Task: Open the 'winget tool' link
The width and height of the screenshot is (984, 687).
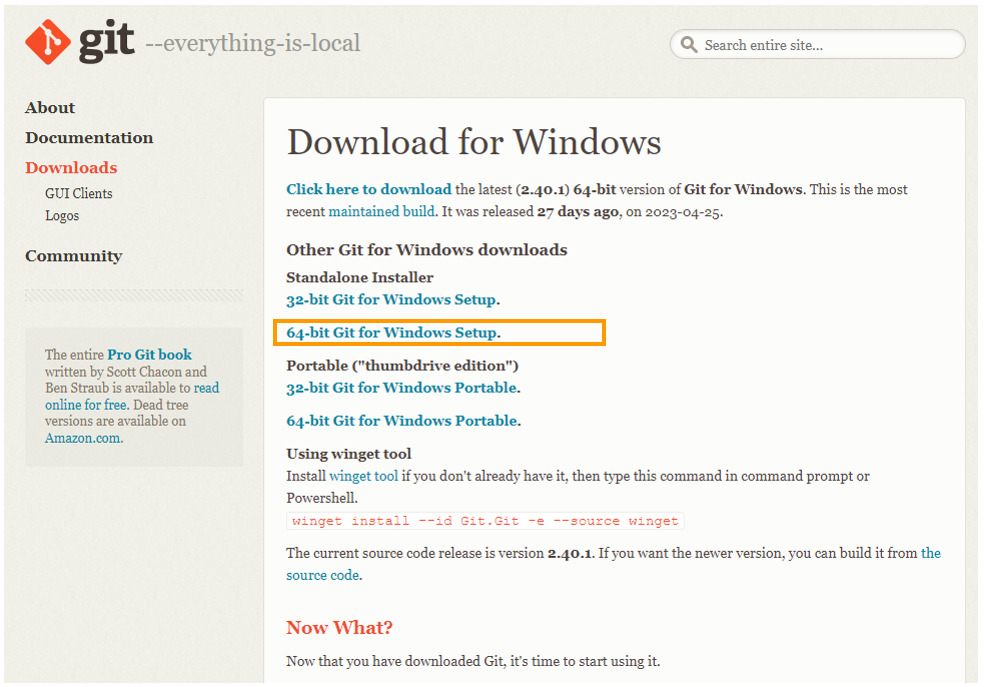Action: pyautogui.click(x=363, y=476)
